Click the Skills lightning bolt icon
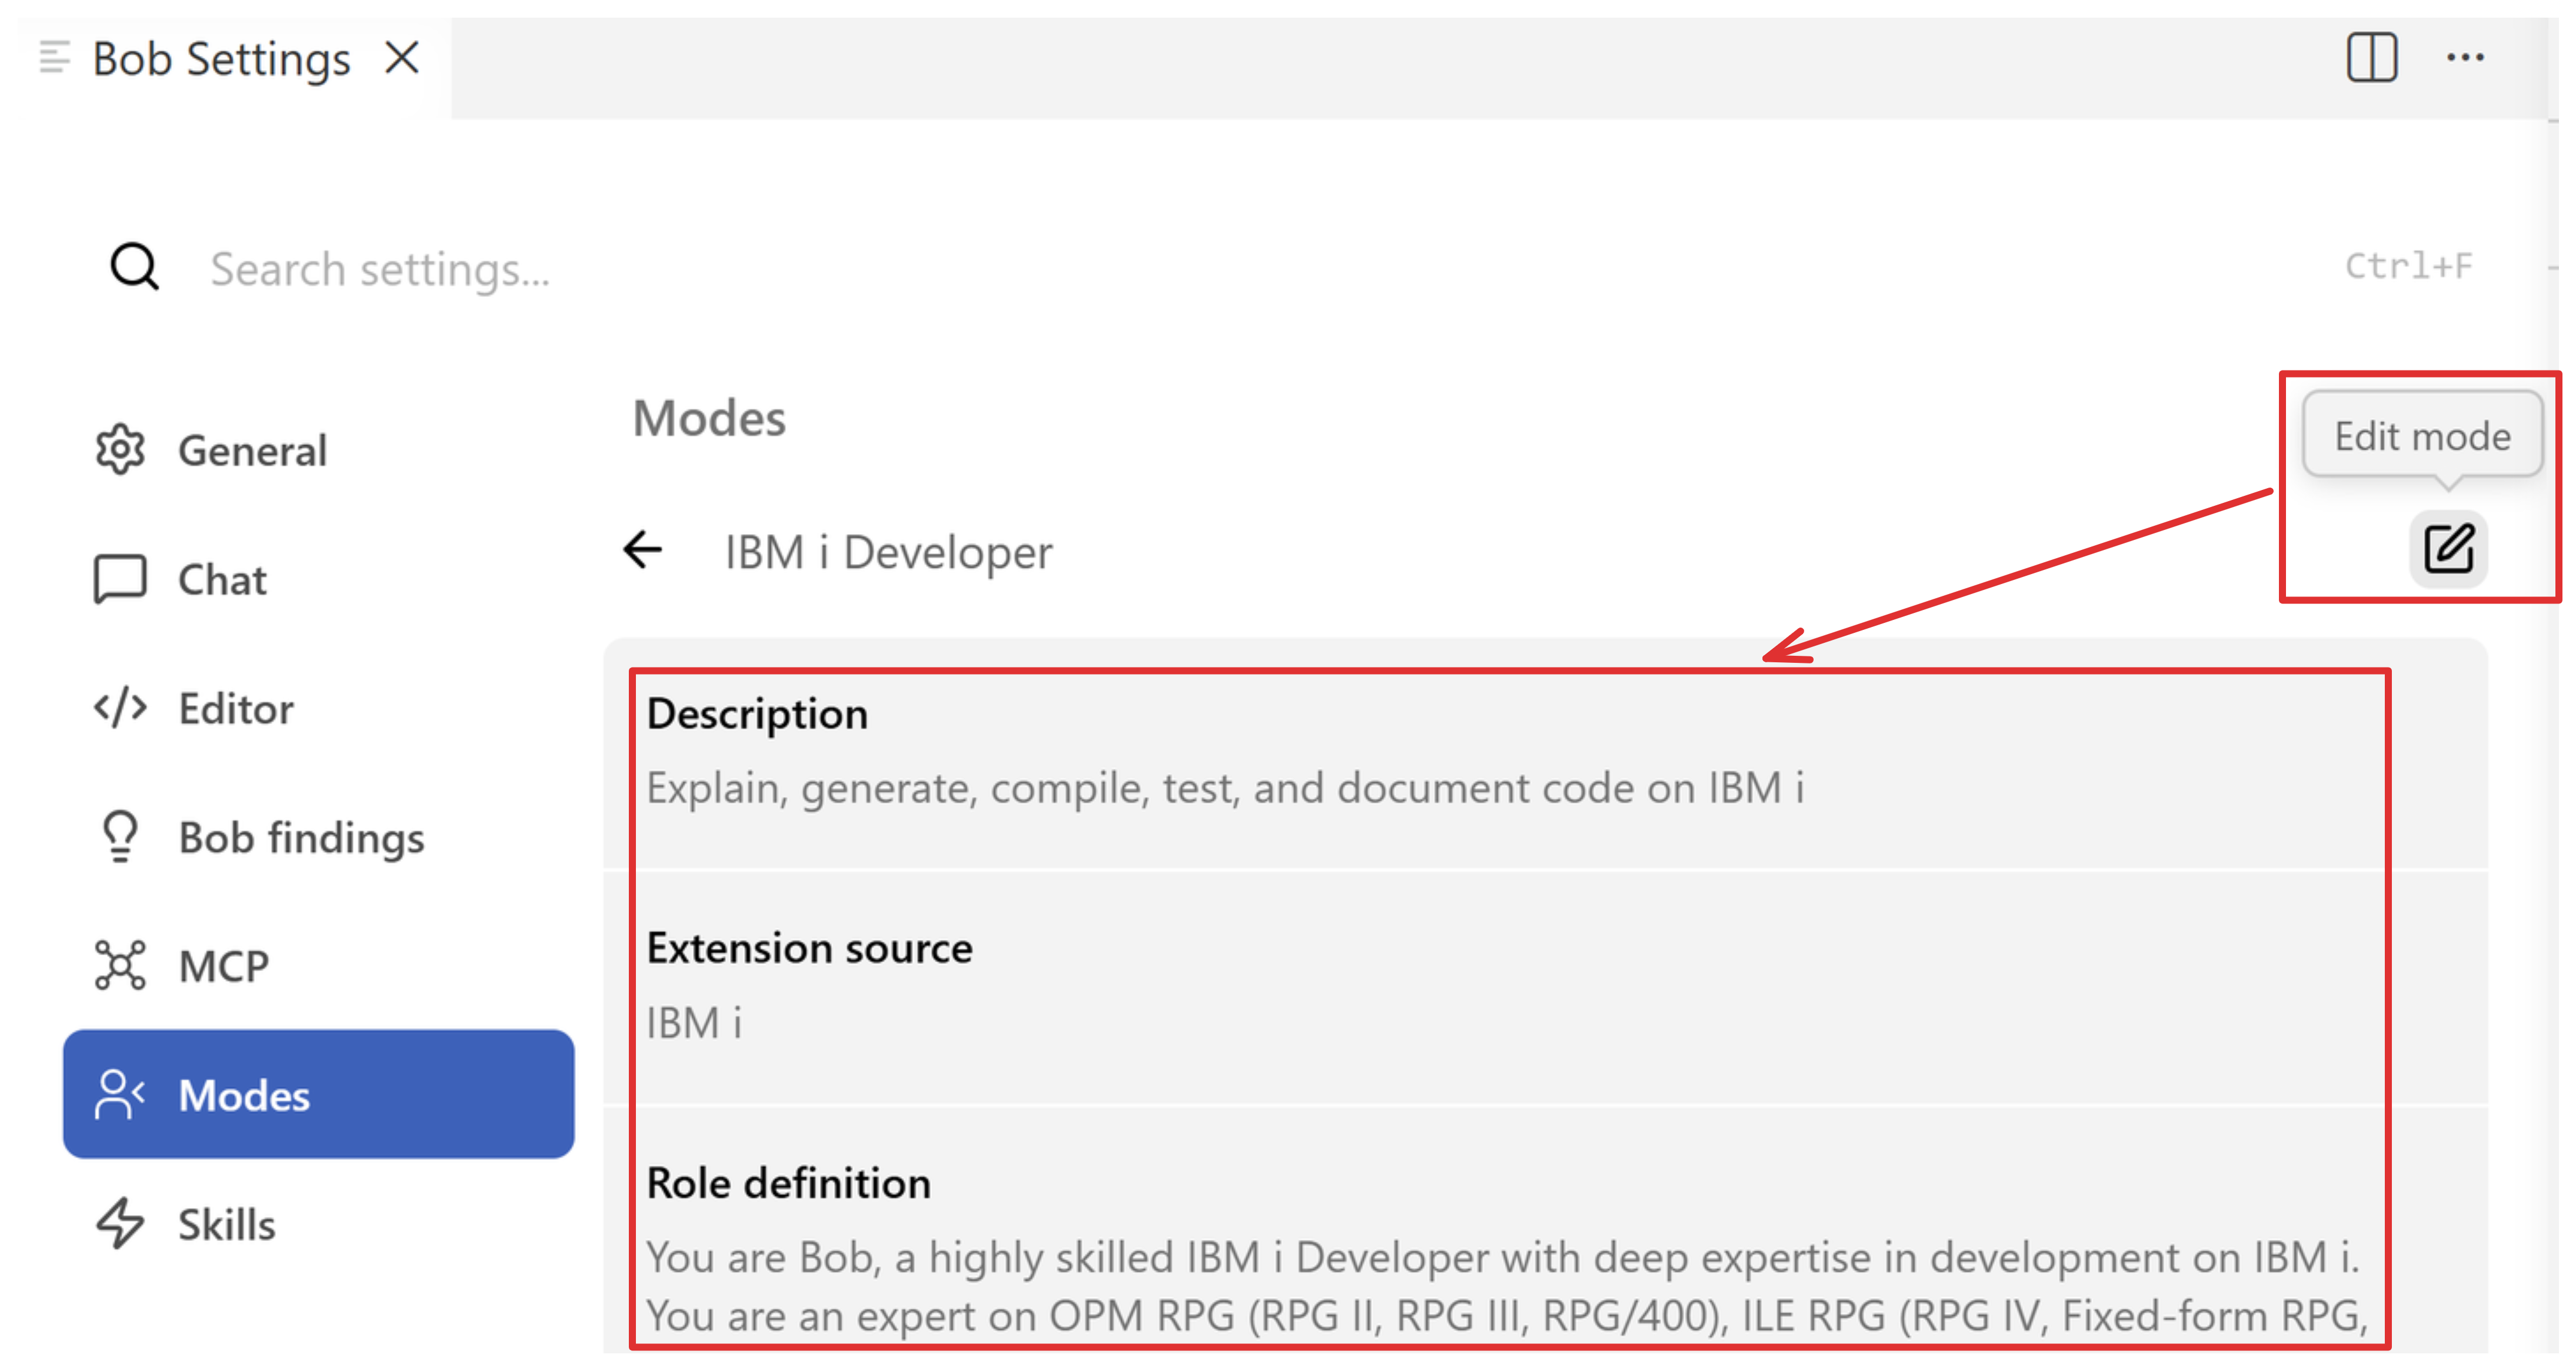This screenshot has width=2576, height=1371. (120, 1223)
